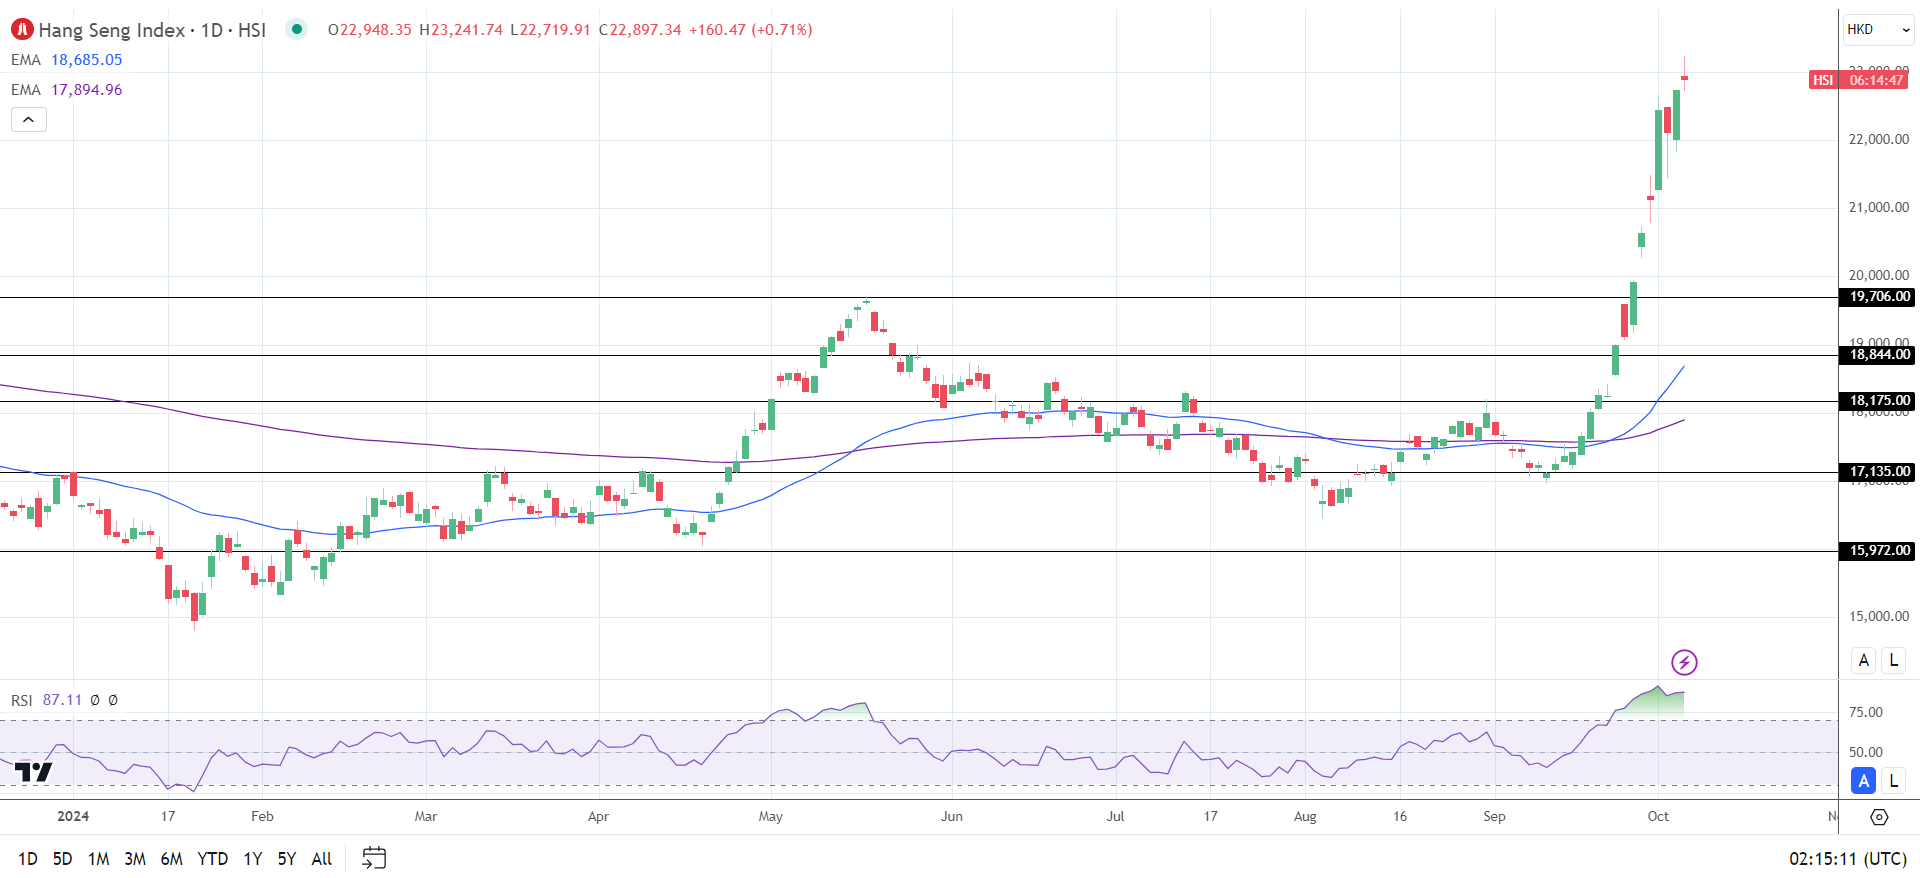The image size is (1920, 878).
Task: Click the May label on time axis
Action: [771, 817]
